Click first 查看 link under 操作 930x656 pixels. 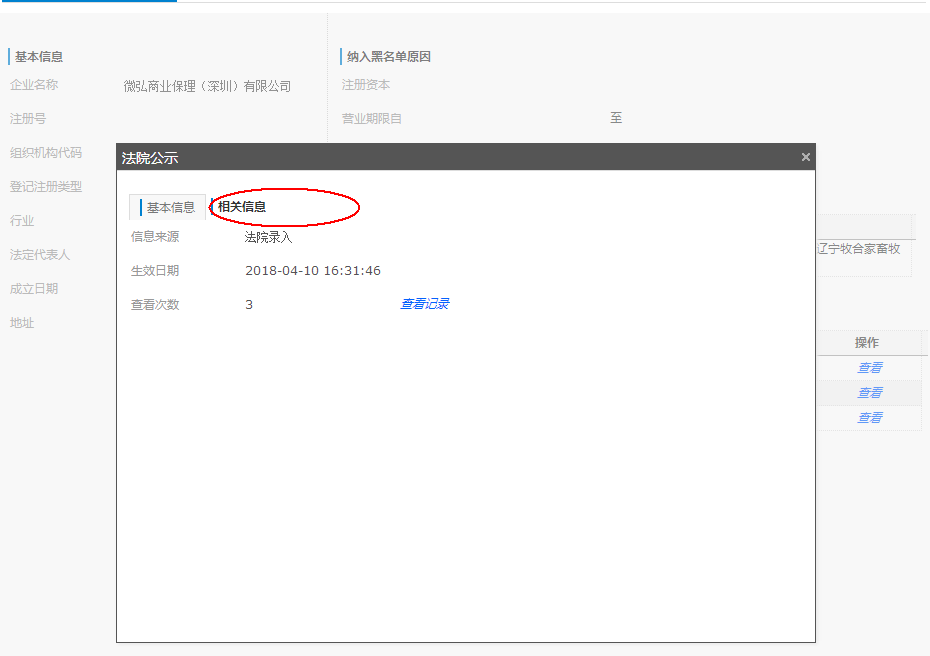coord(869,368)
